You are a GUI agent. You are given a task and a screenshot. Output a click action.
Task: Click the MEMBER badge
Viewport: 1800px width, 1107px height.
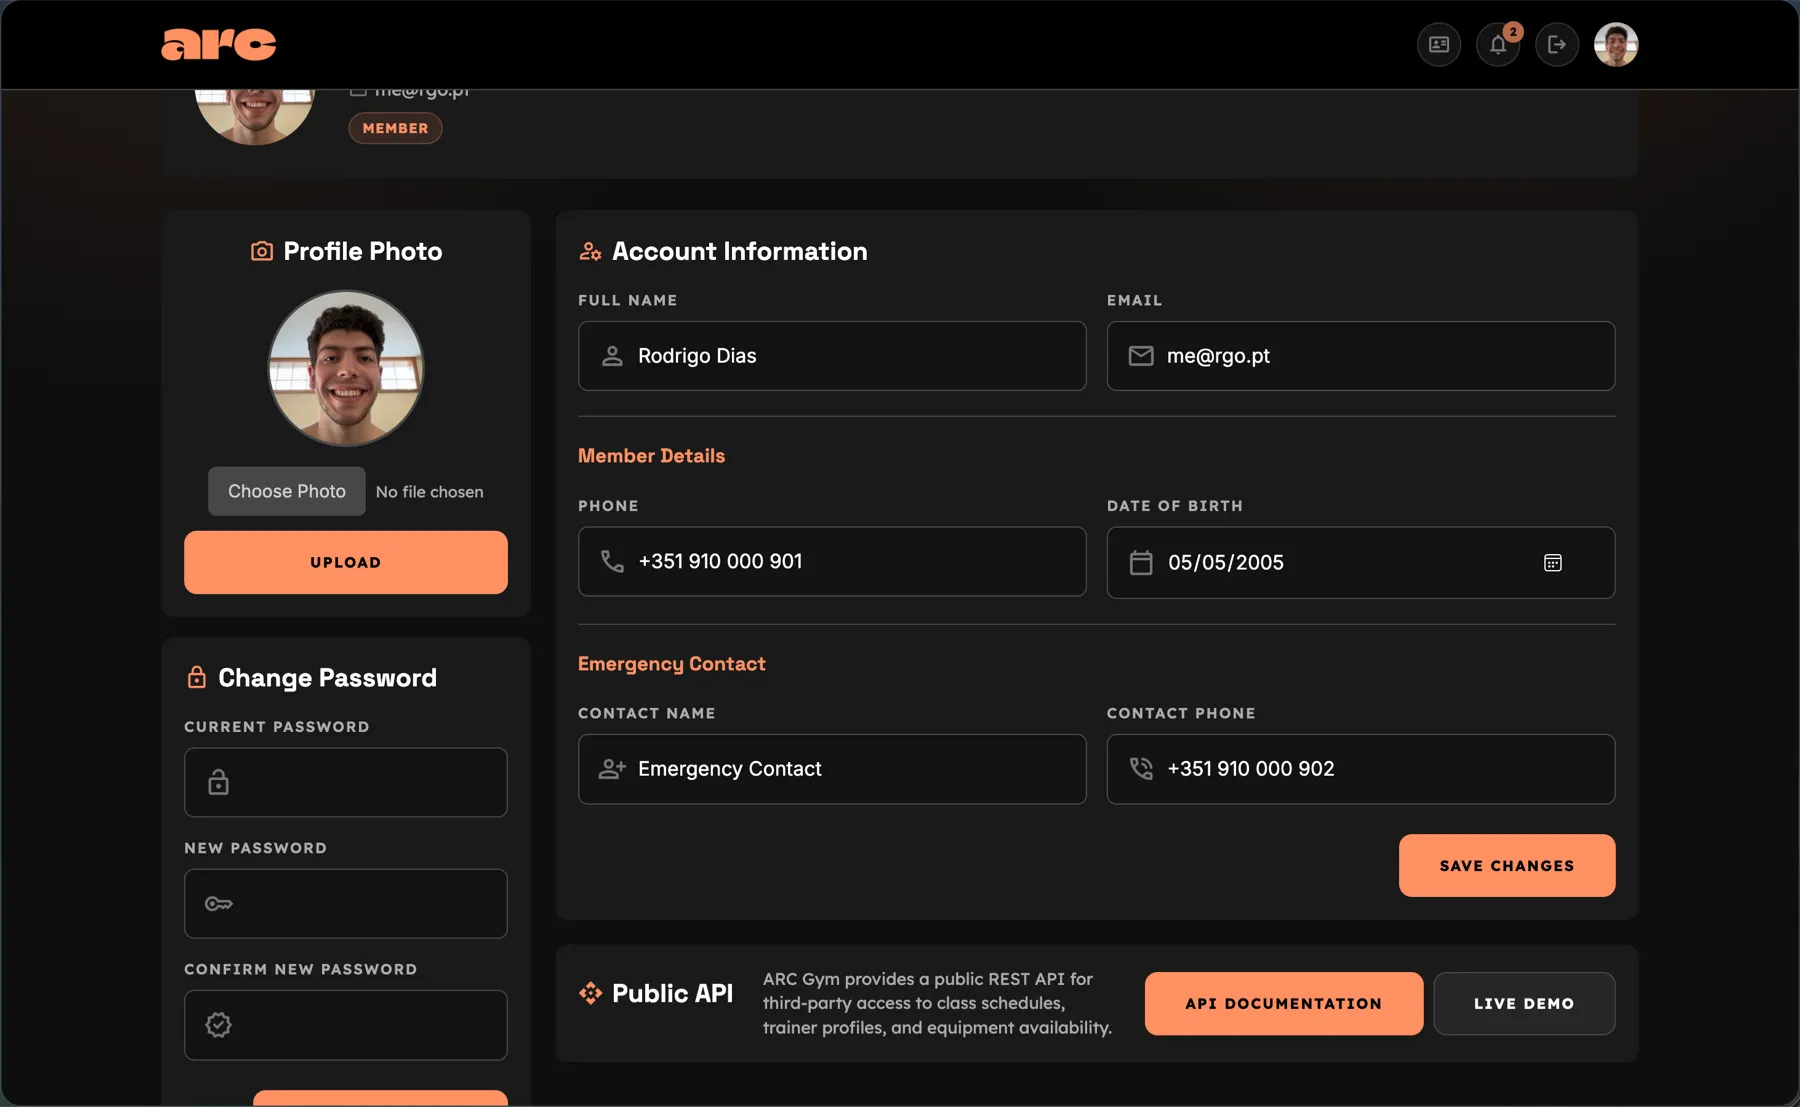[395, 128]
